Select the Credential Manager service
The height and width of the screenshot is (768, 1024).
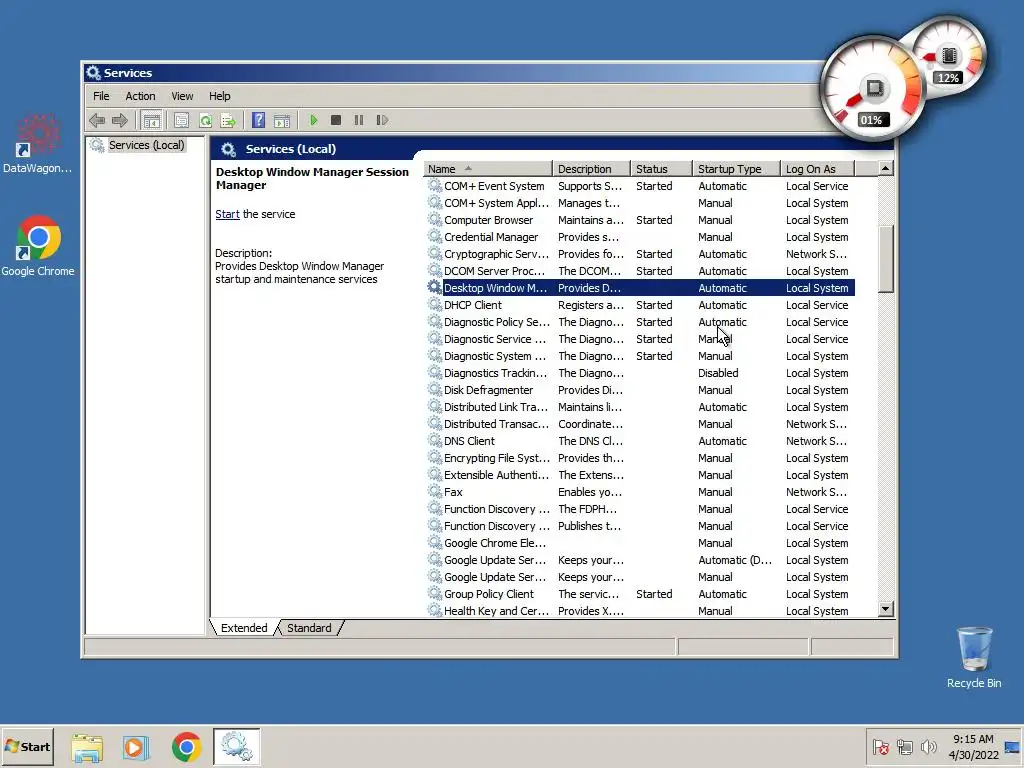[639, 237]
